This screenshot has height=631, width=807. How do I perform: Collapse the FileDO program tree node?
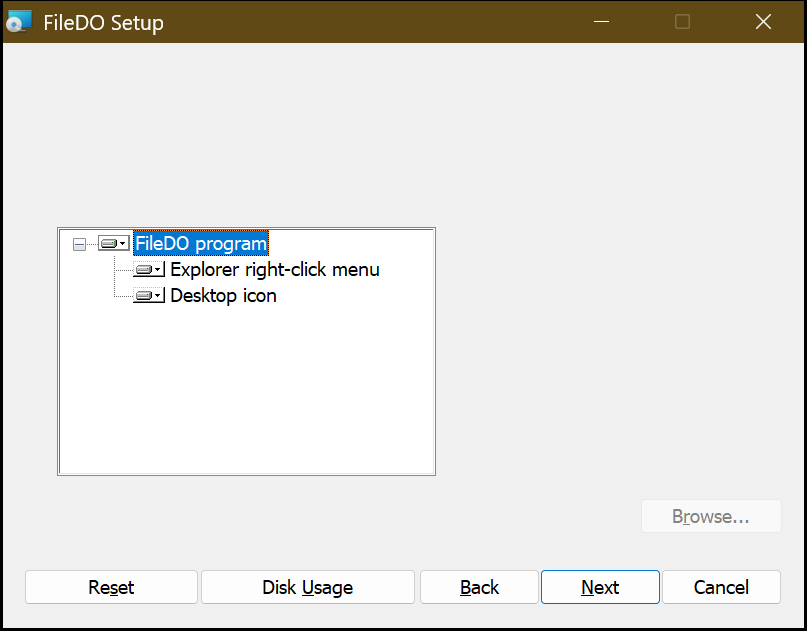(x=79, y=244)
